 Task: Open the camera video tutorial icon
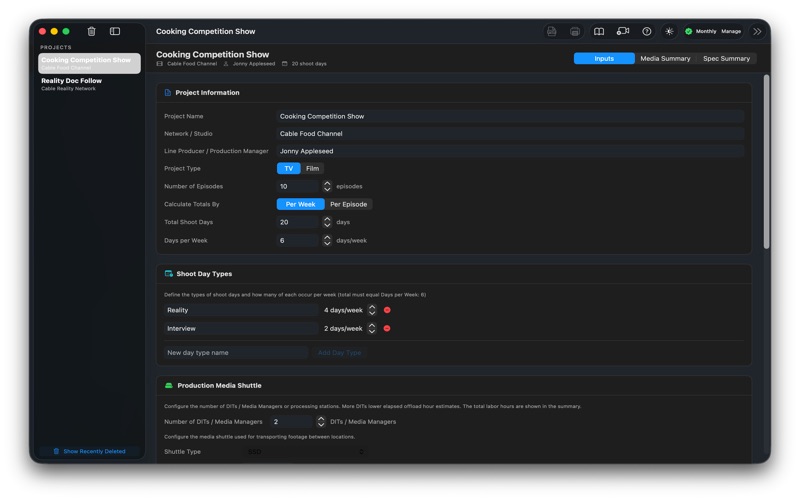click(x=622, y=31)
